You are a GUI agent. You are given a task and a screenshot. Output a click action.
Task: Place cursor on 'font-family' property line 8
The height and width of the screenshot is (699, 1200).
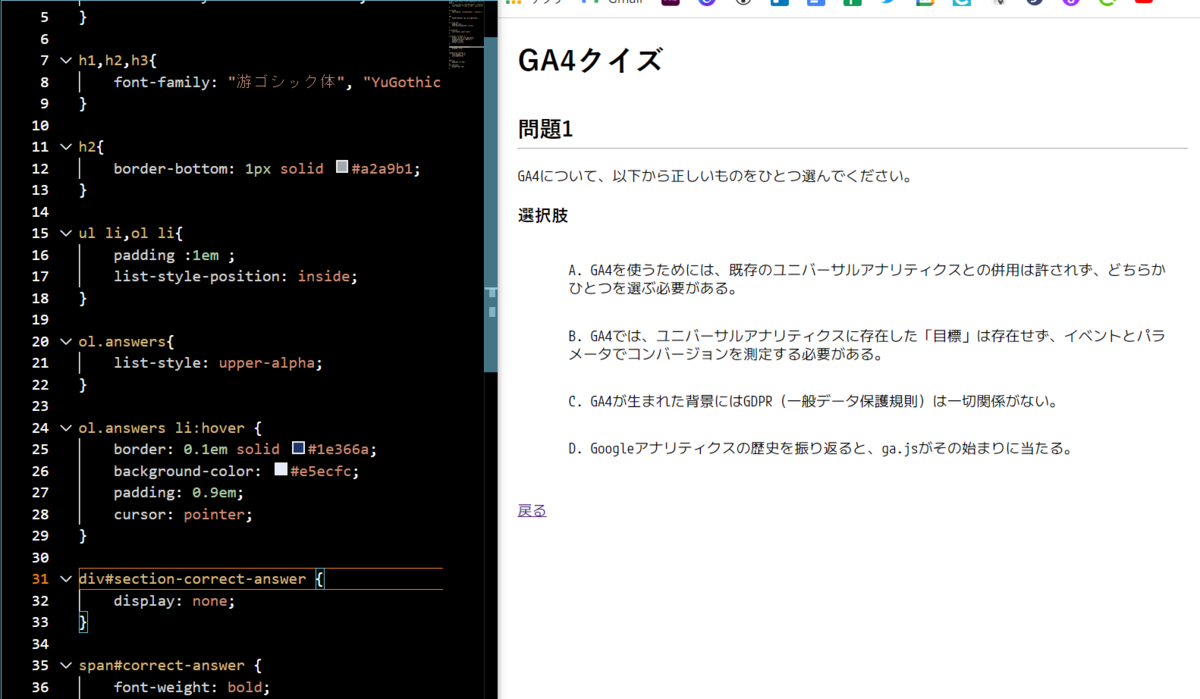(276, 82)
